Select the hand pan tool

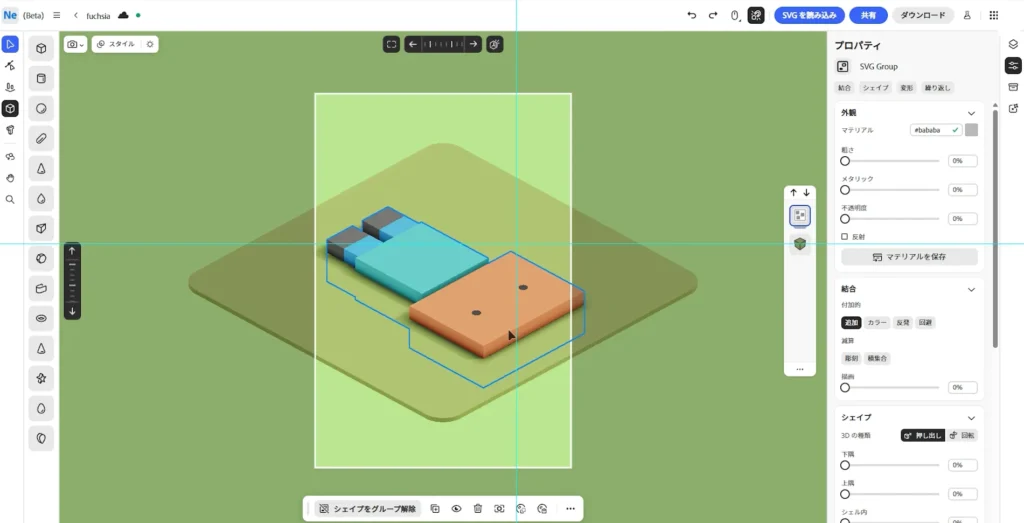click(10, 178)
